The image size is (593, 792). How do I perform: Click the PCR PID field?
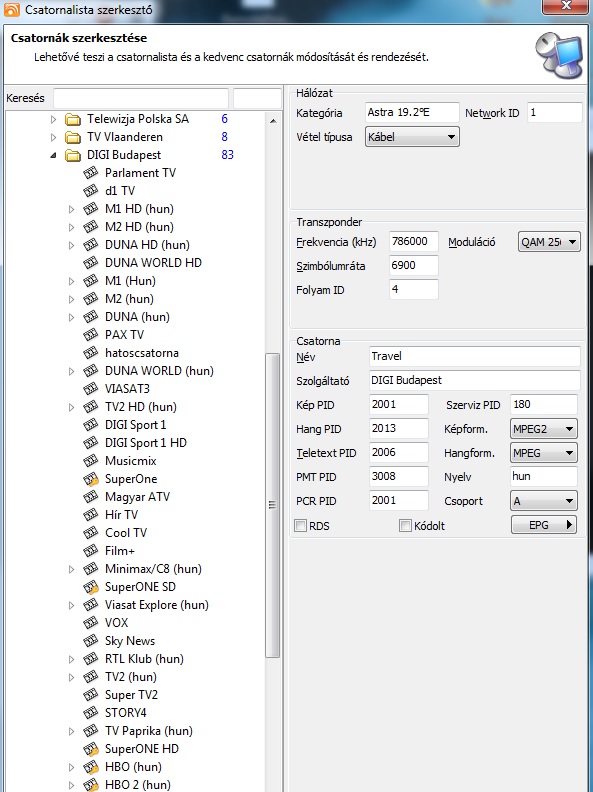(399, 501)
